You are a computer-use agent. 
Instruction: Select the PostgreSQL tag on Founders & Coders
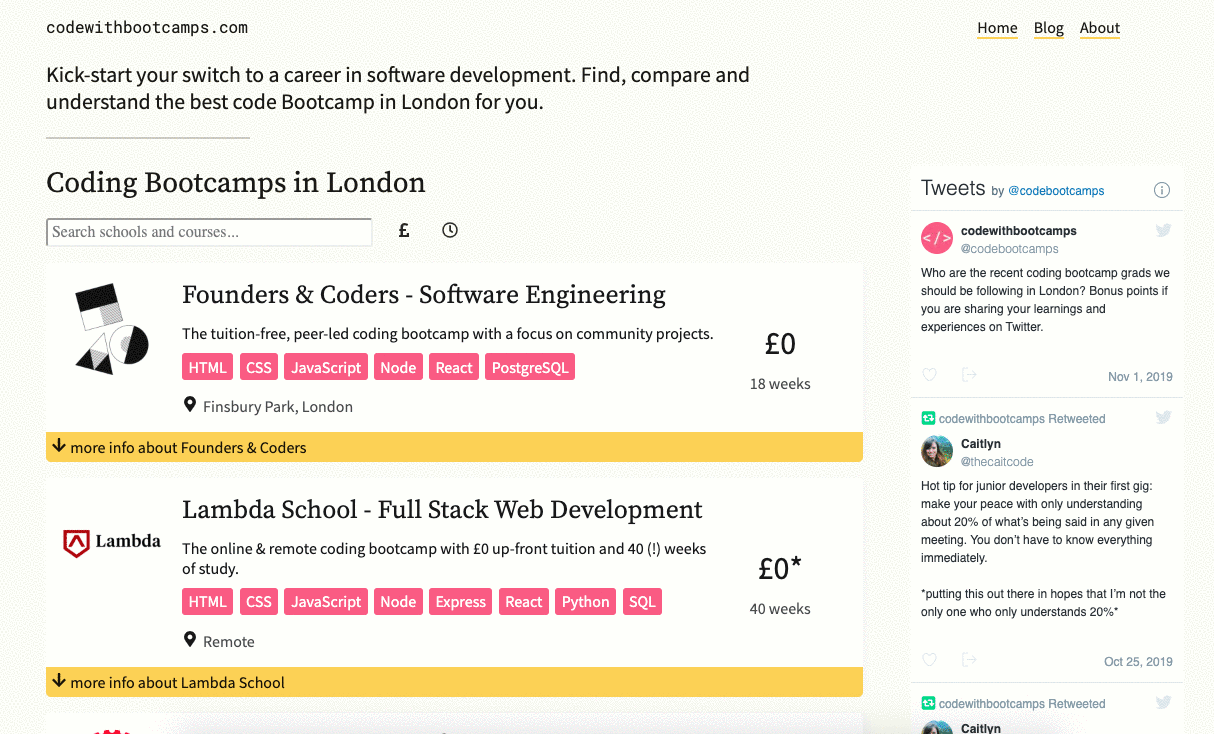pyautogui.click(x=530, y=367)
